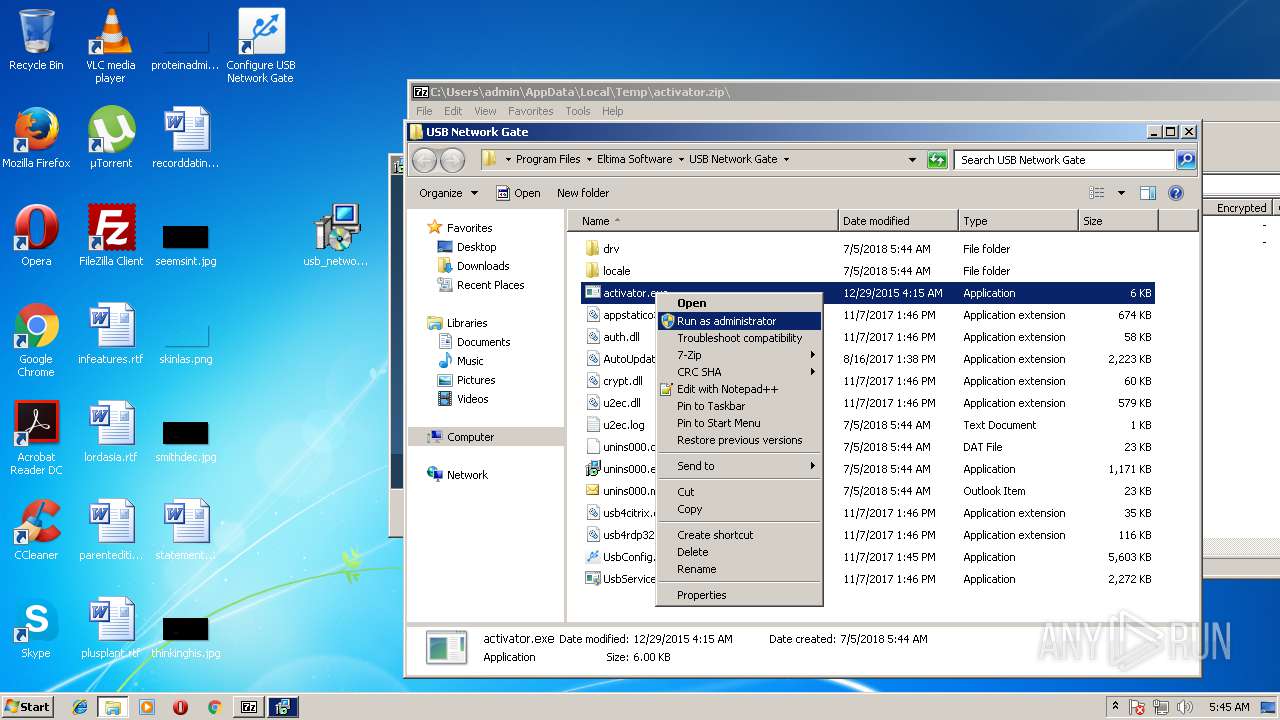Select the usb_network installer desktop icon

(336, 236)
